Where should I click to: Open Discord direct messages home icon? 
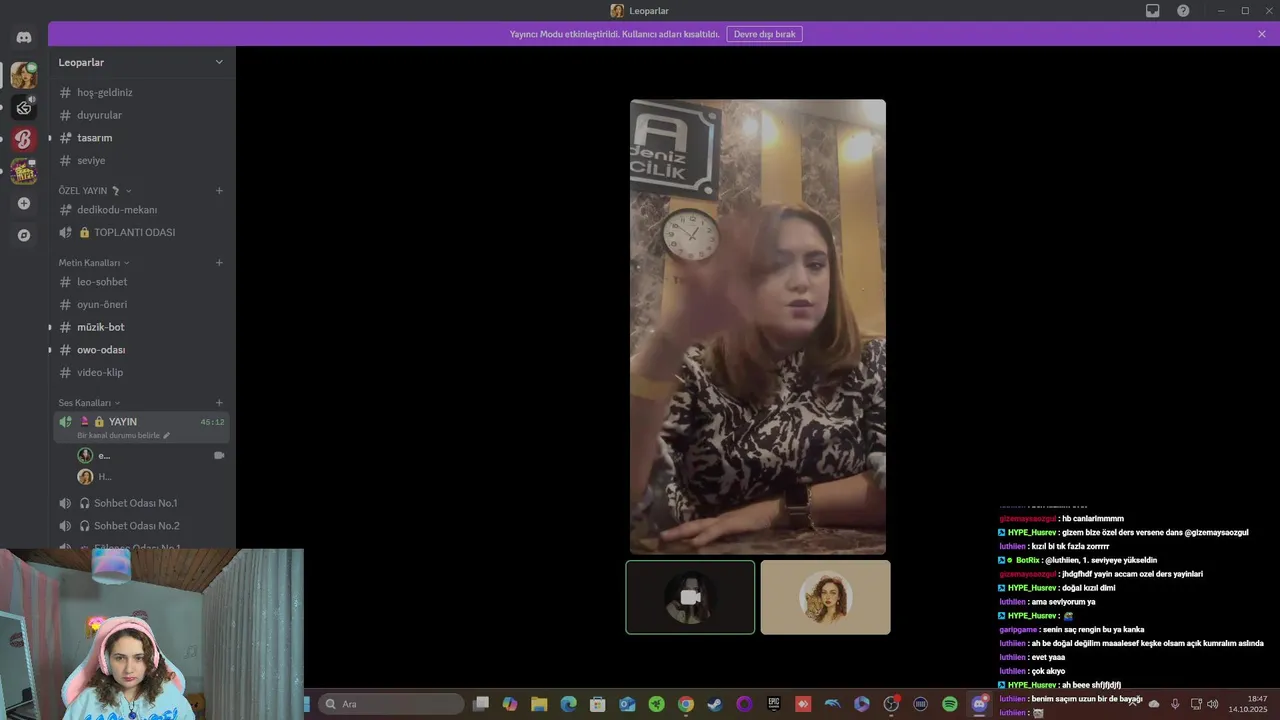click(x=24, y=37)
